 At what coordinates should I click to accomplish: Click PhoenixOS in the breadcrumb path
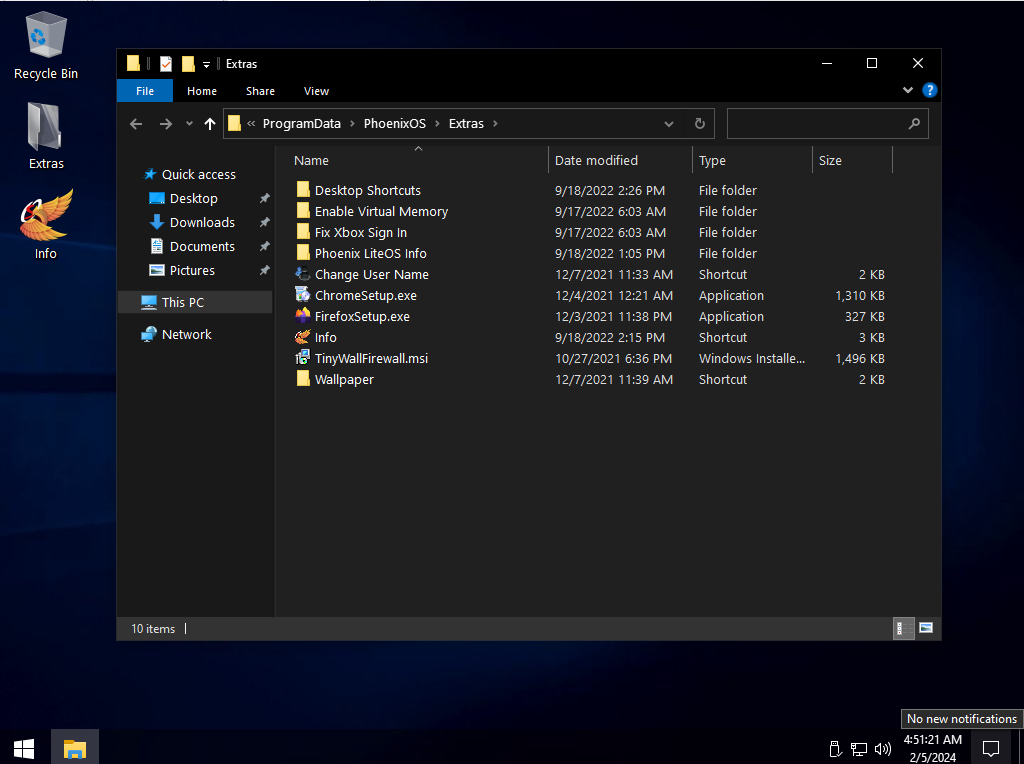pyautogui.click(x=394, y=124)
